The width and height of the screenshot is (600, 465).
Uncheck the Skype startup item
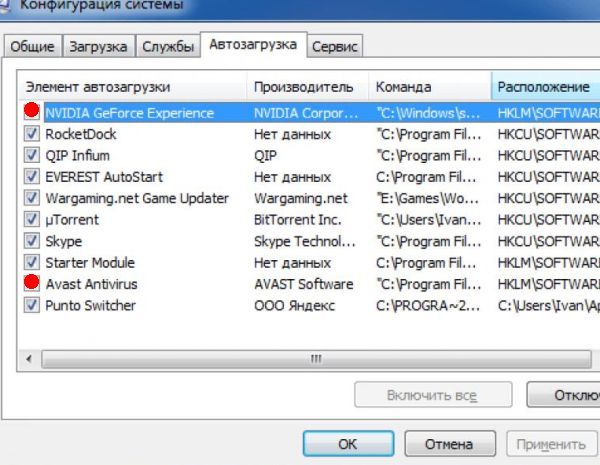pos(31,241)
